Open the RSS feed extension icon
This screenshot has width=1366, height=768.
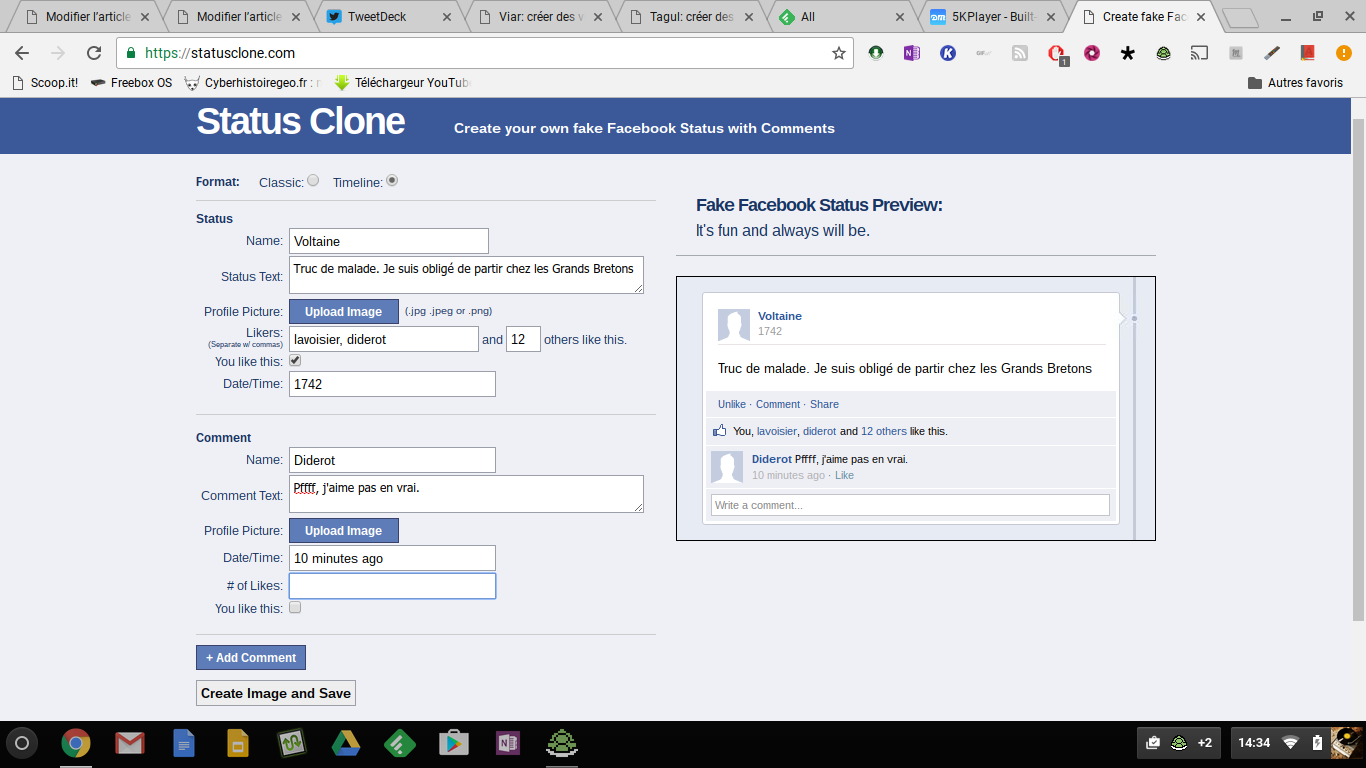[1019, 53]
